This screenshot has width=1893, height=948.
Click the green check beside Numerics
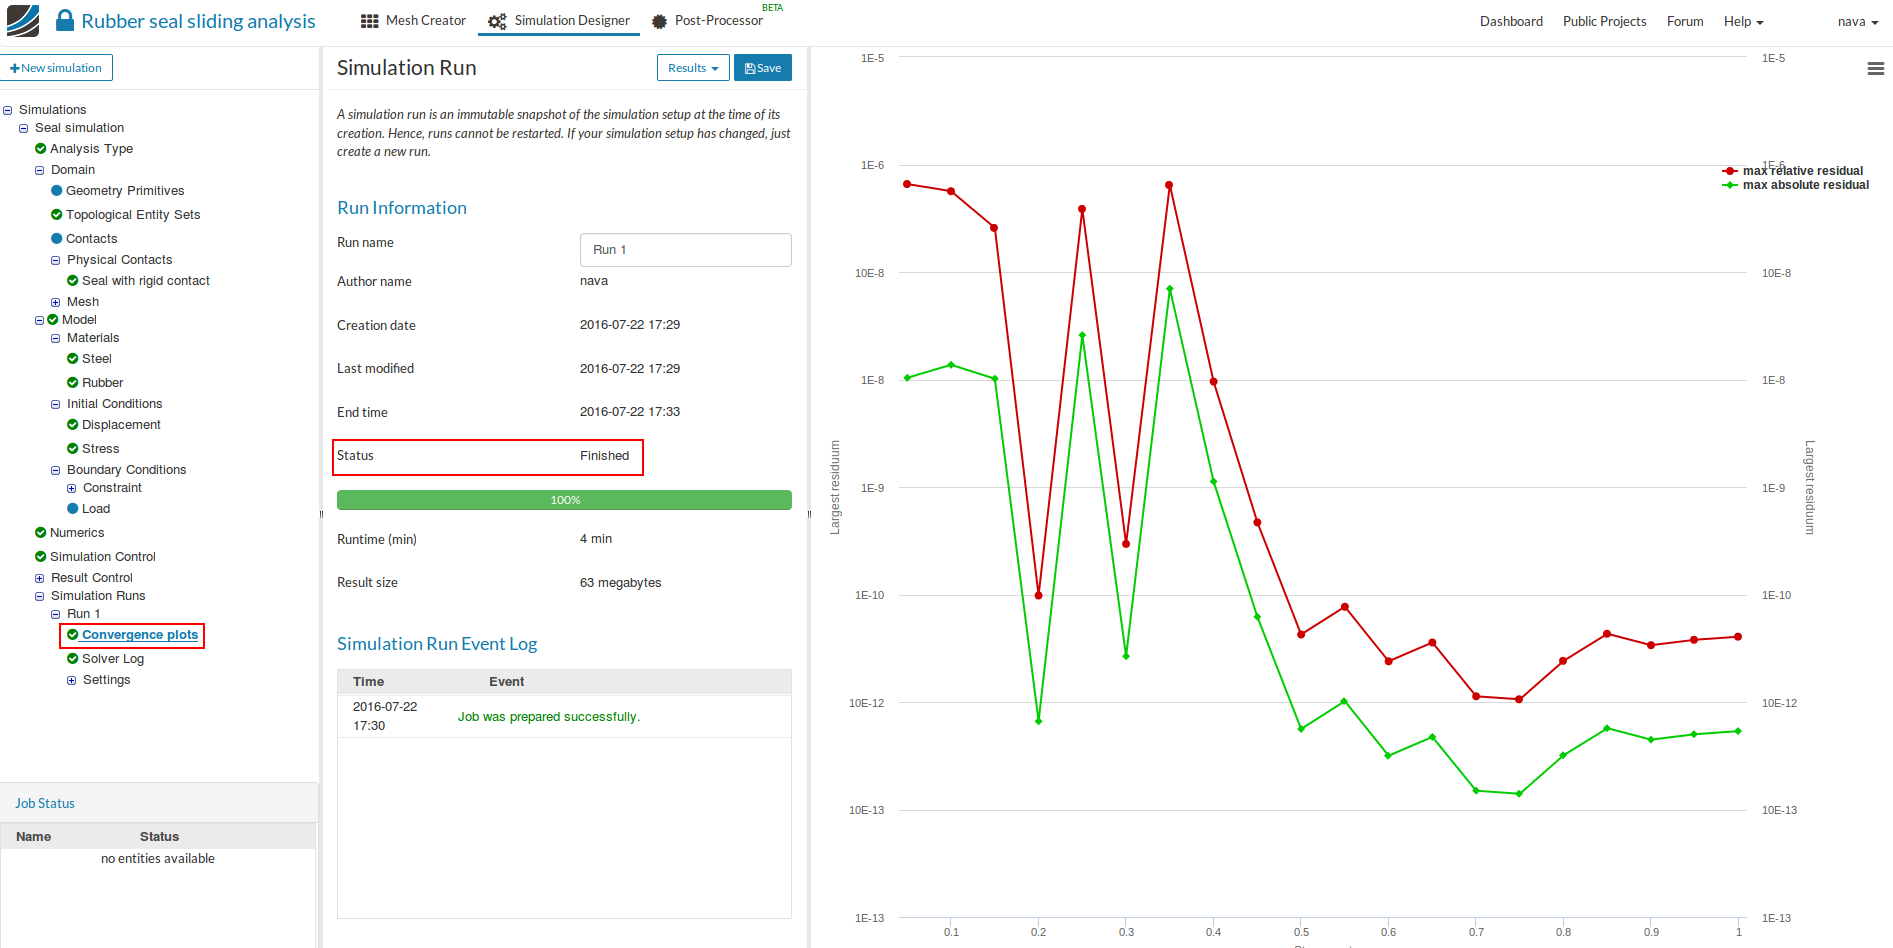pos(41,533)
